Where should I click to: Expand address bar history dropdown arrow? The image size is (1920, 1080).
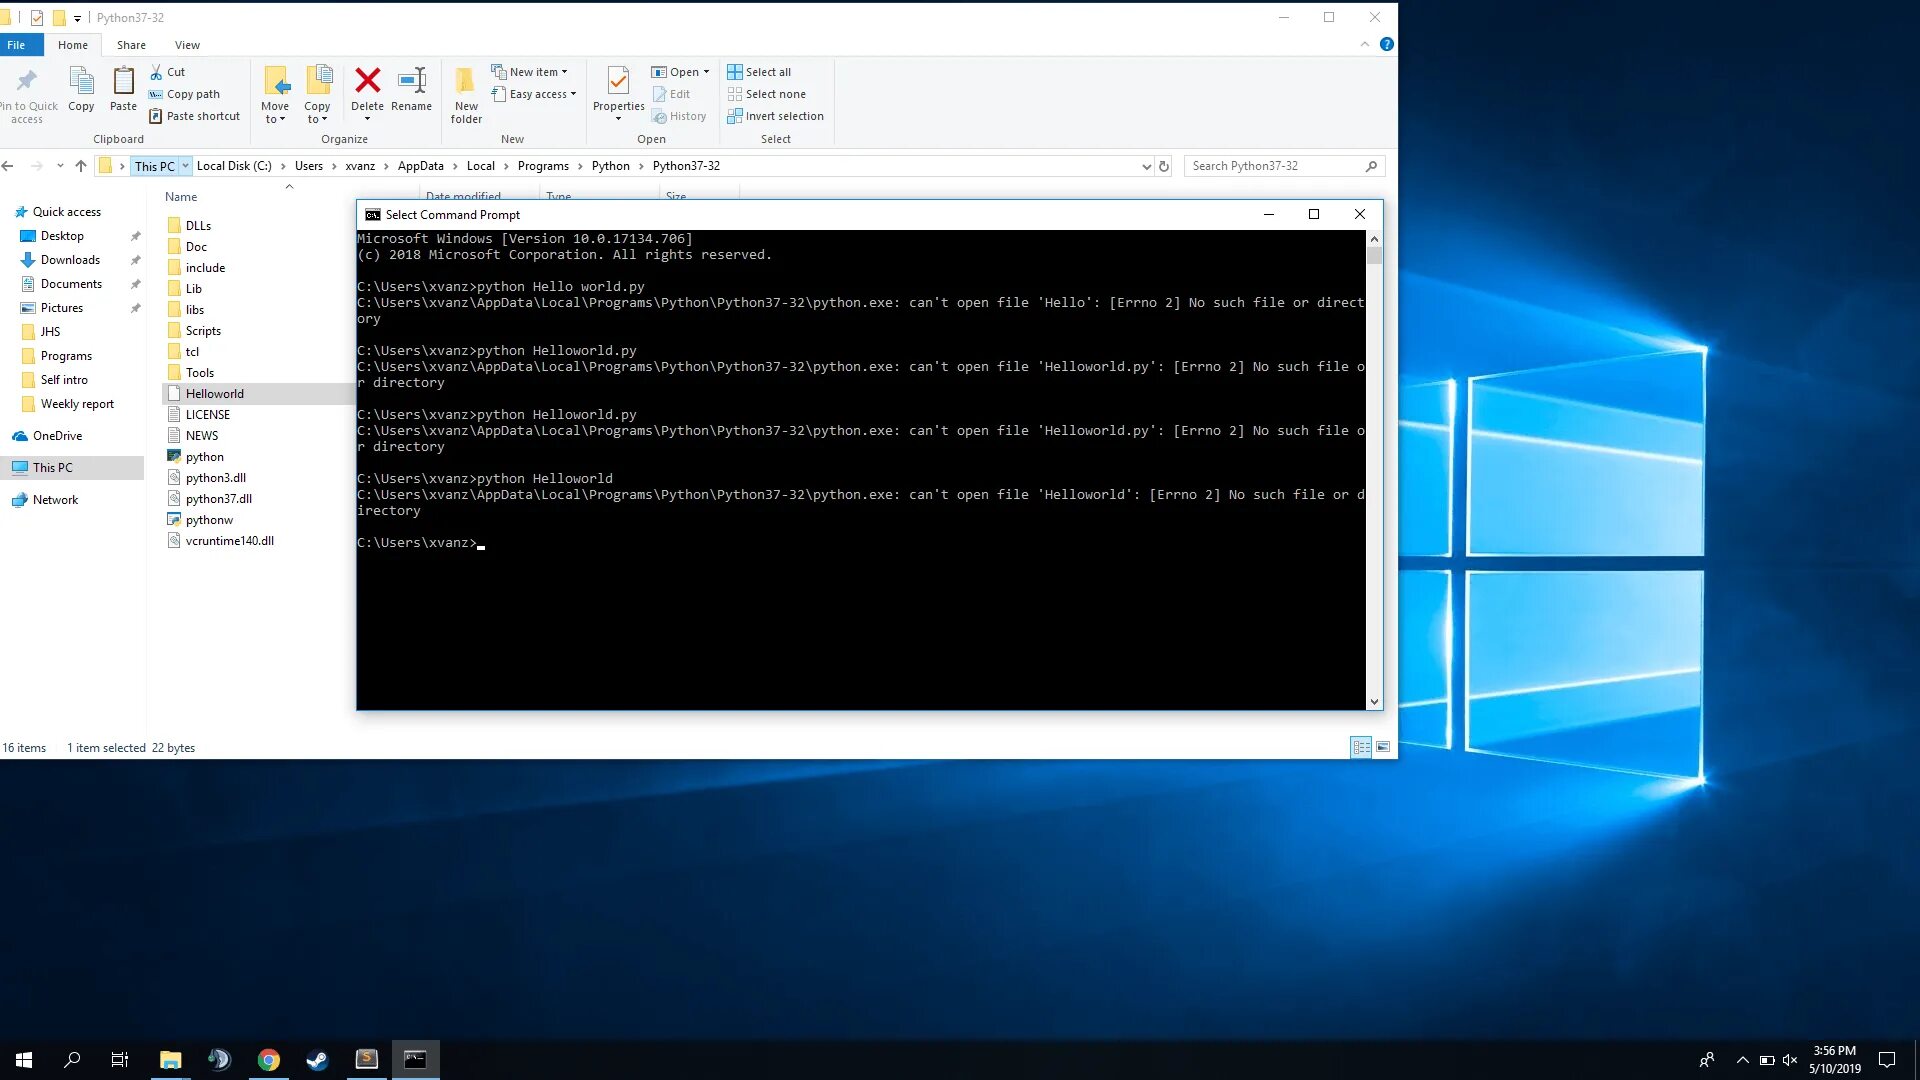click(1146, 167)
